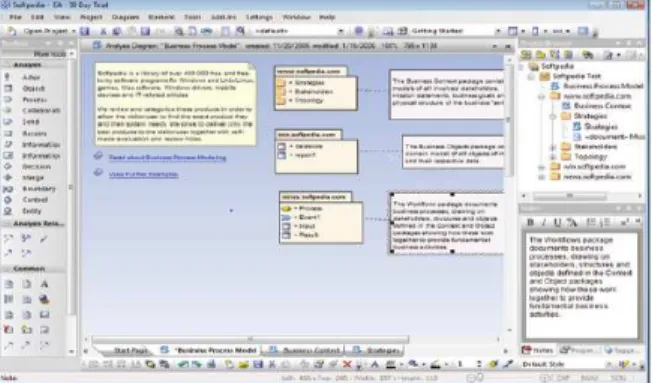Select the Notes tab at panel bottom

(538, 351)
